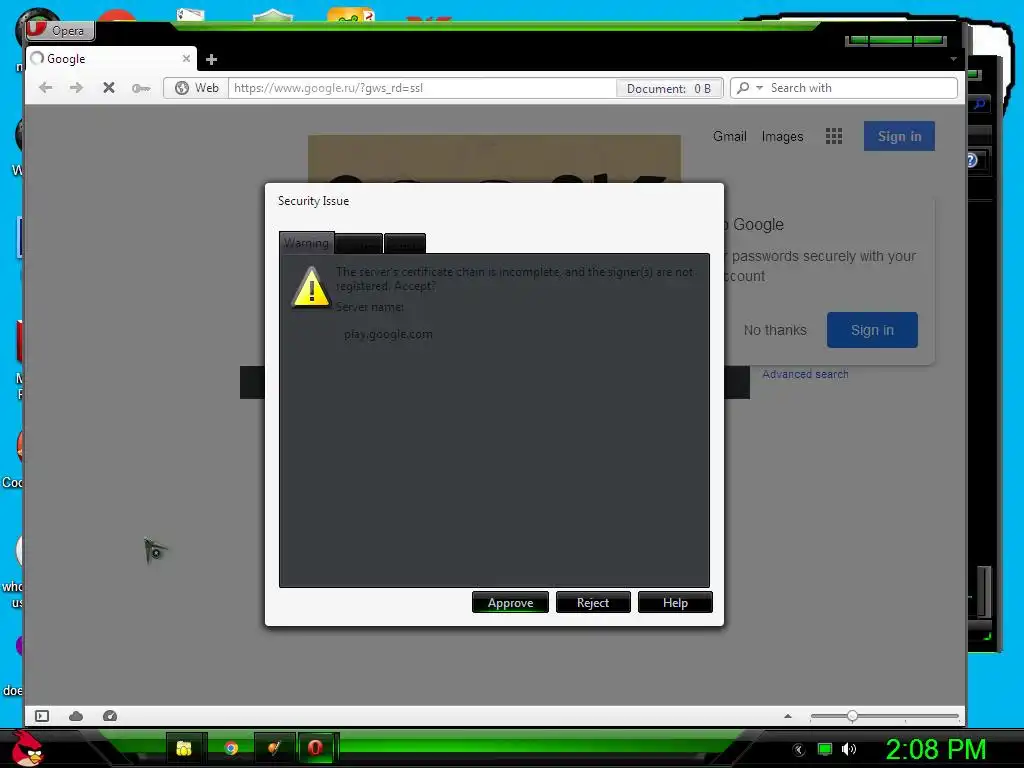
Task: Switch to Opera in the taskbar
Action: point(315,748)
